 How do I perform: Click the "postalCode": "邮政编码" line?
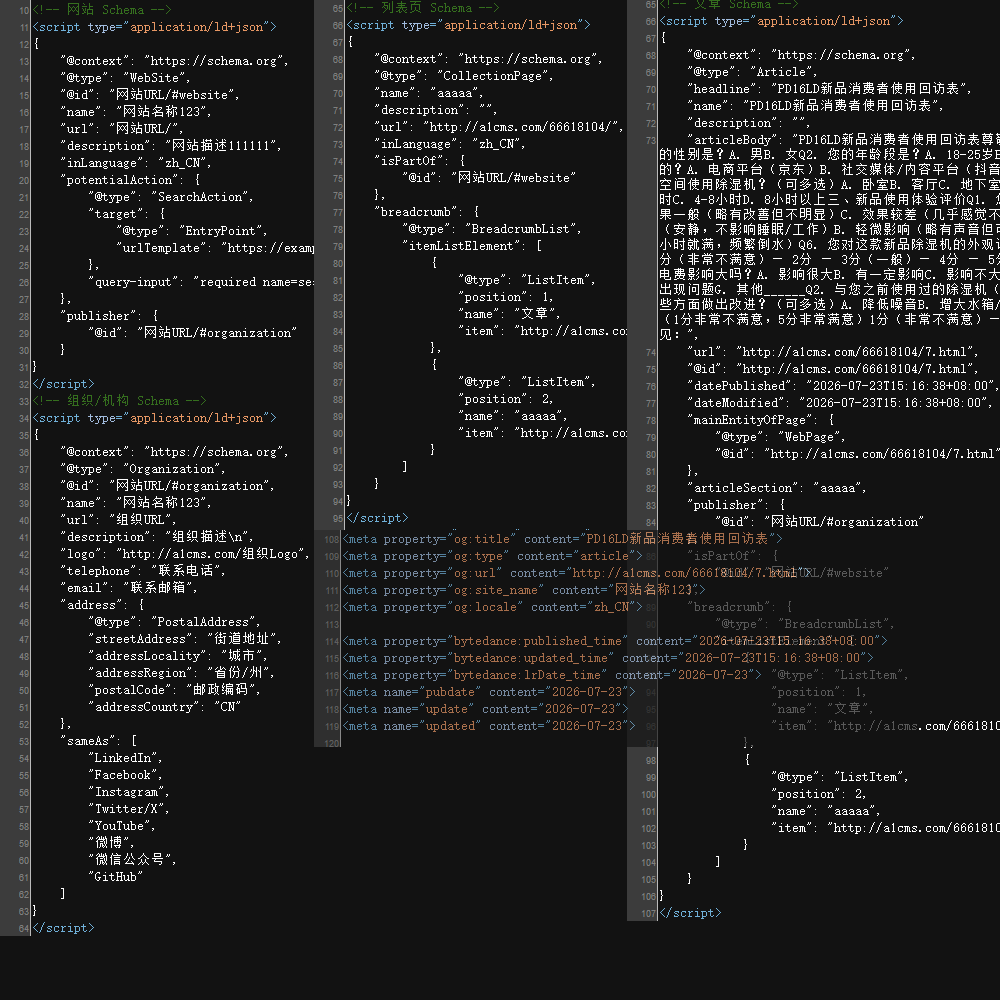tap(174, 690)
